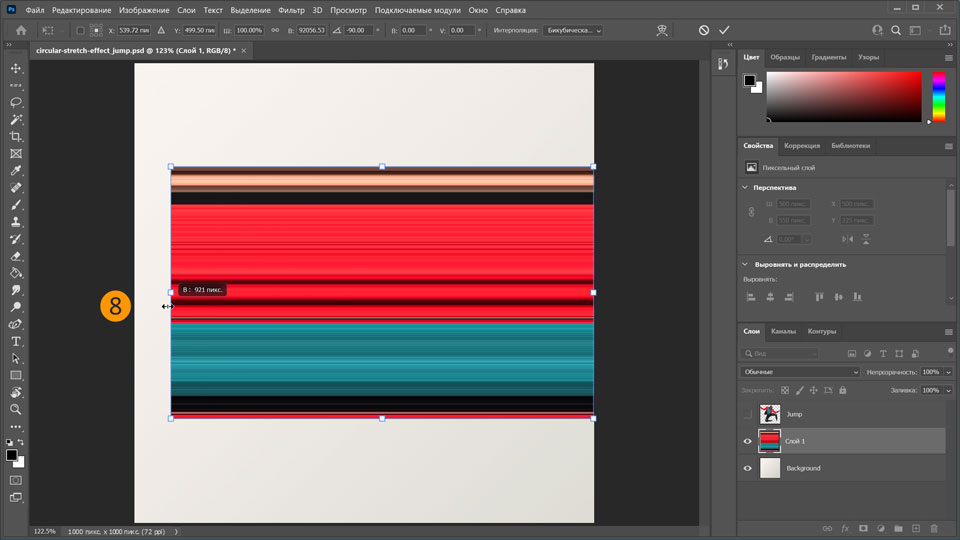
Task: Hide the Слой 1 layer
Action: click(x=747, y=441)
